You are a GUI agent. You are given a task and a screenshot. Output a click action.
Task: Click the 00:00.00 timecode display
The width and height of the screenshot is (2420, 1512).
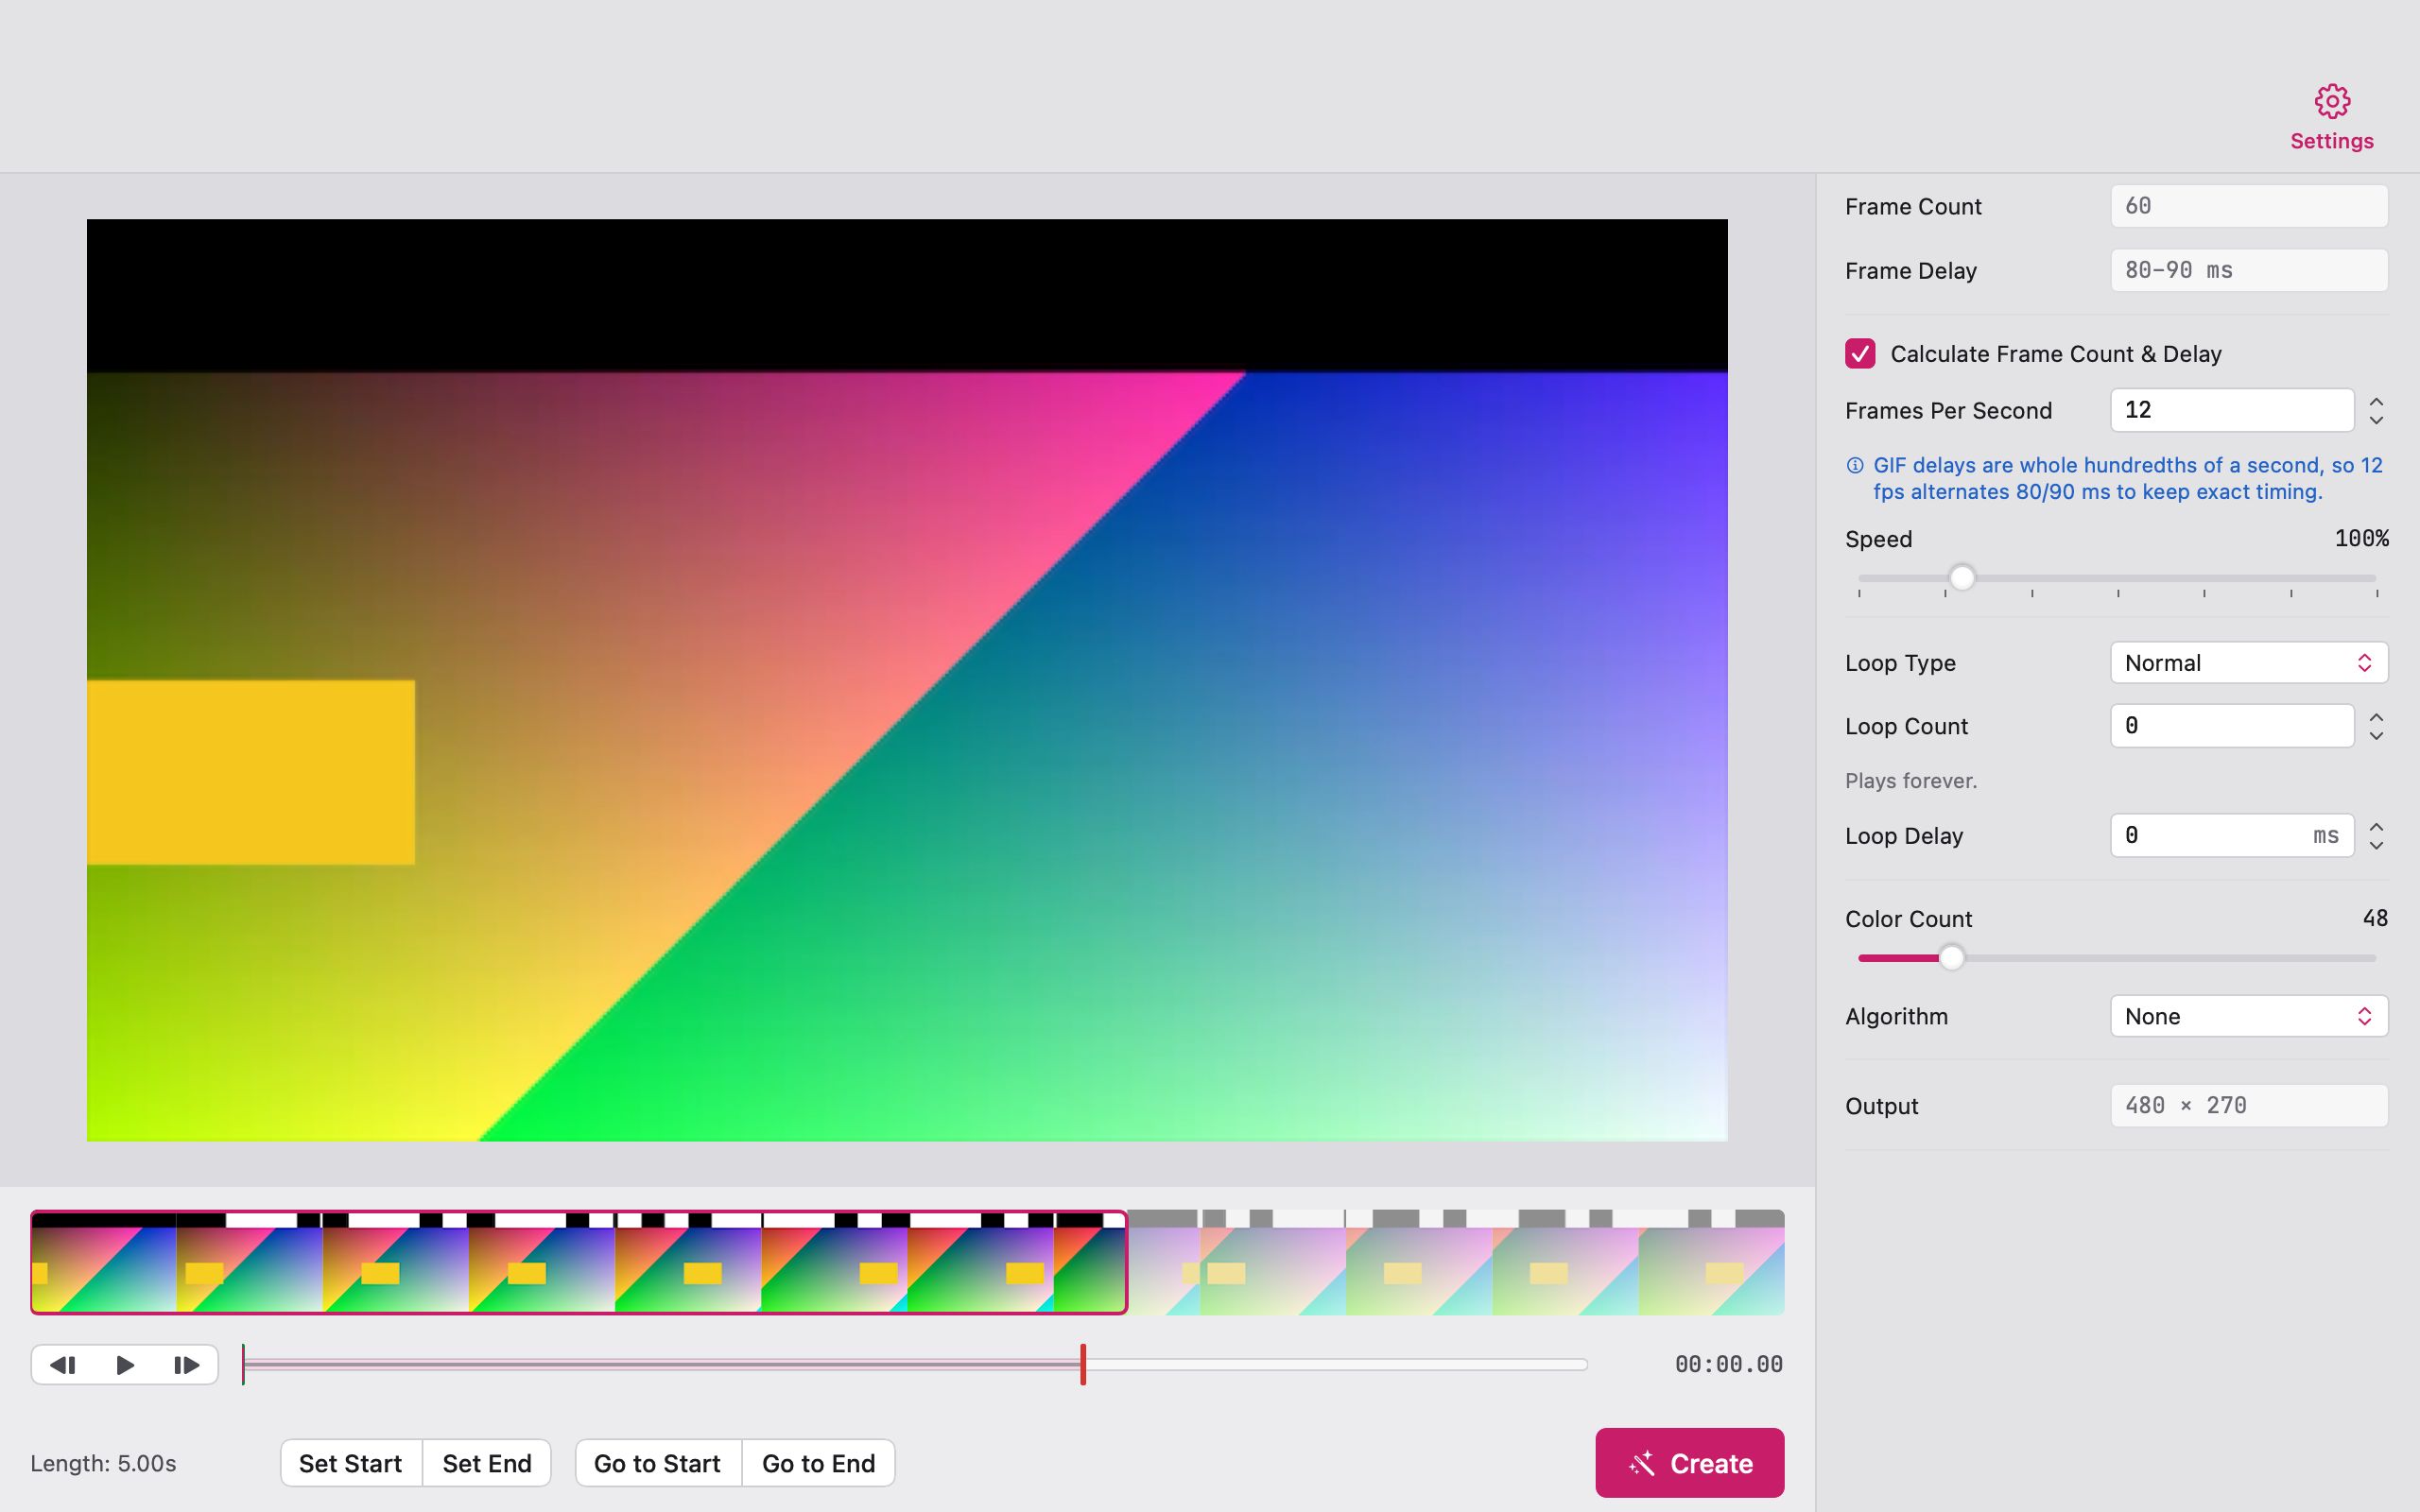[1728, 1365]
